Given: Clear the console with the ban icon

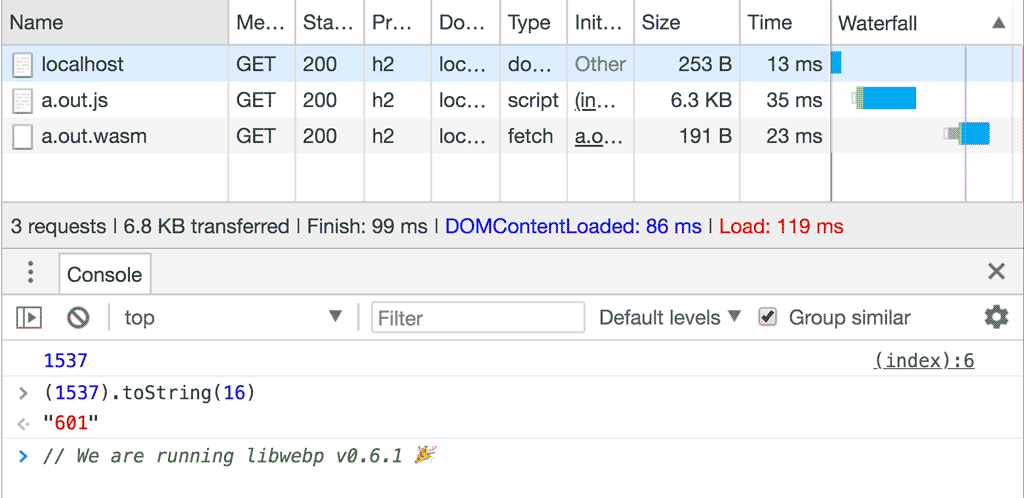Looking at the screenshot, I should [78, 318].
